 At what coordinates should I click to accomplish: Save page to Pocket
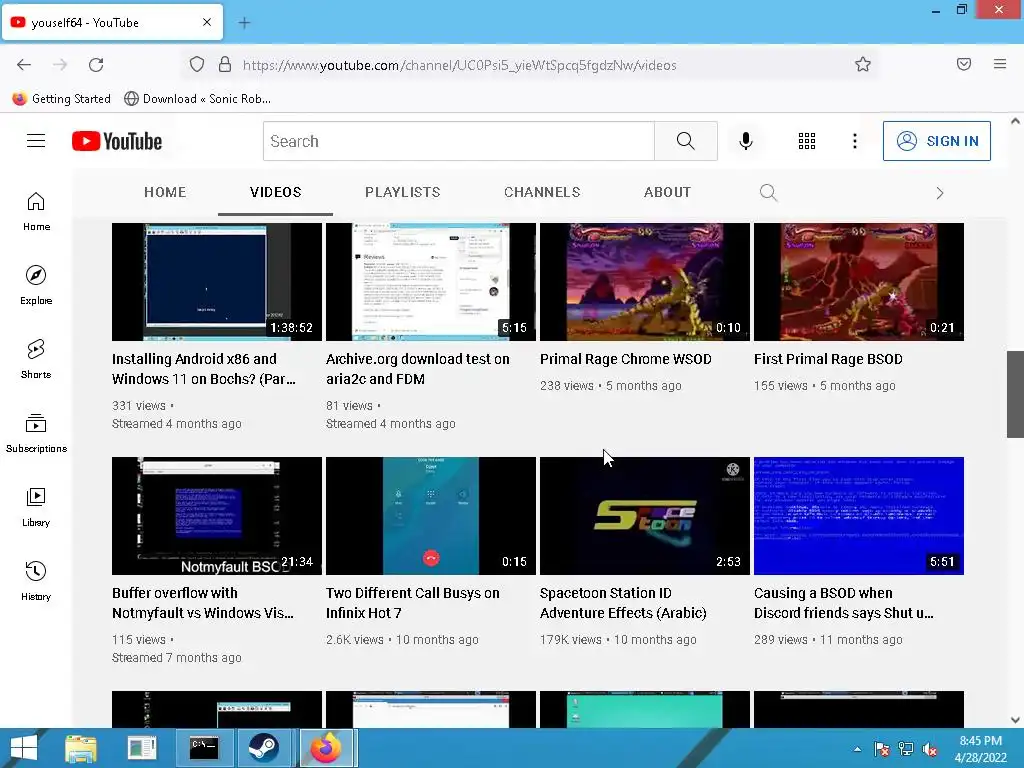click(964, 64)
